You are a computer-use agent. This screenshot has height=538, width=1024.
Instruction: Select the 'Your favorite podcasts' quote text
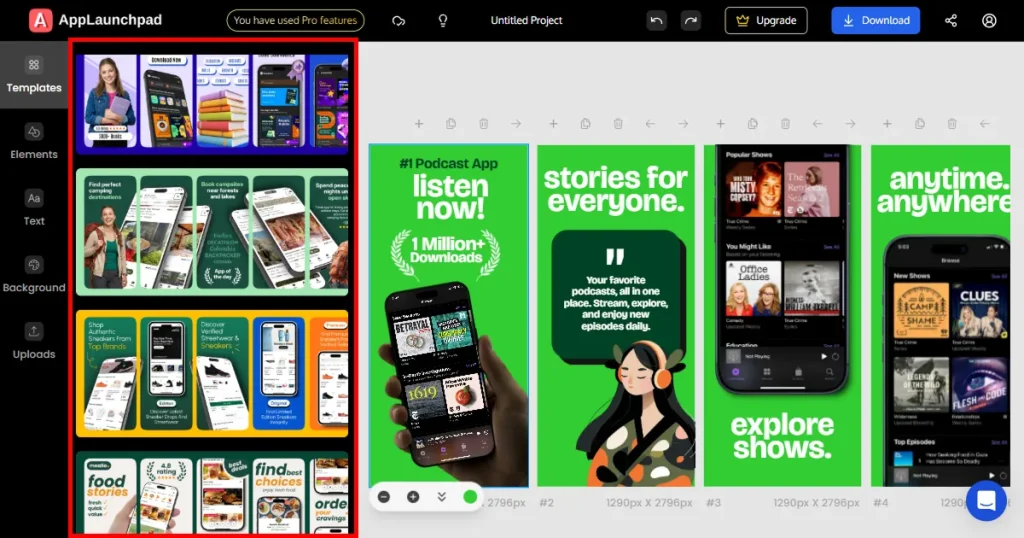click(x=616, y=303)
